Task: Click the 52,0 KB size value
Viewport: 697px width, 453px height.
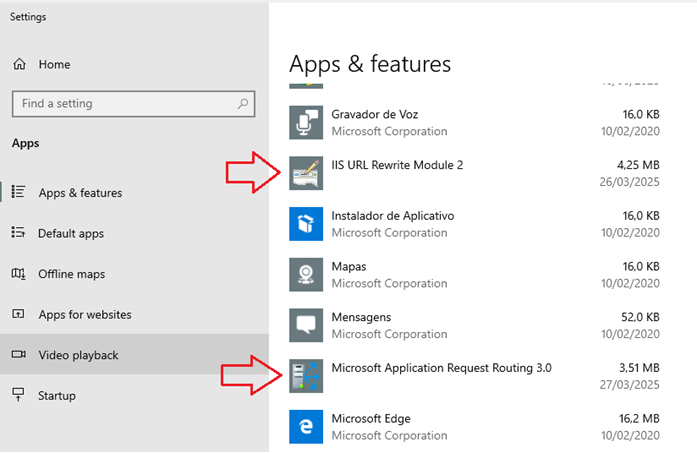Action: coord(640,317)
